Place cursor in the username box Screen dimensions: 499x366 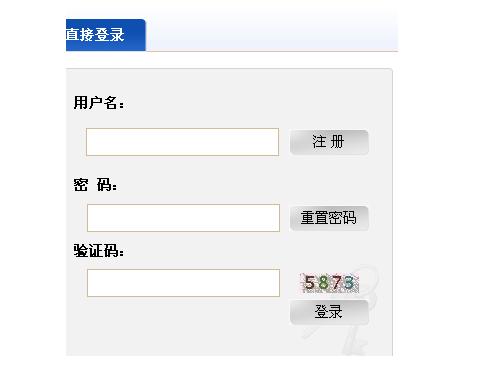[x=182, y=142]
